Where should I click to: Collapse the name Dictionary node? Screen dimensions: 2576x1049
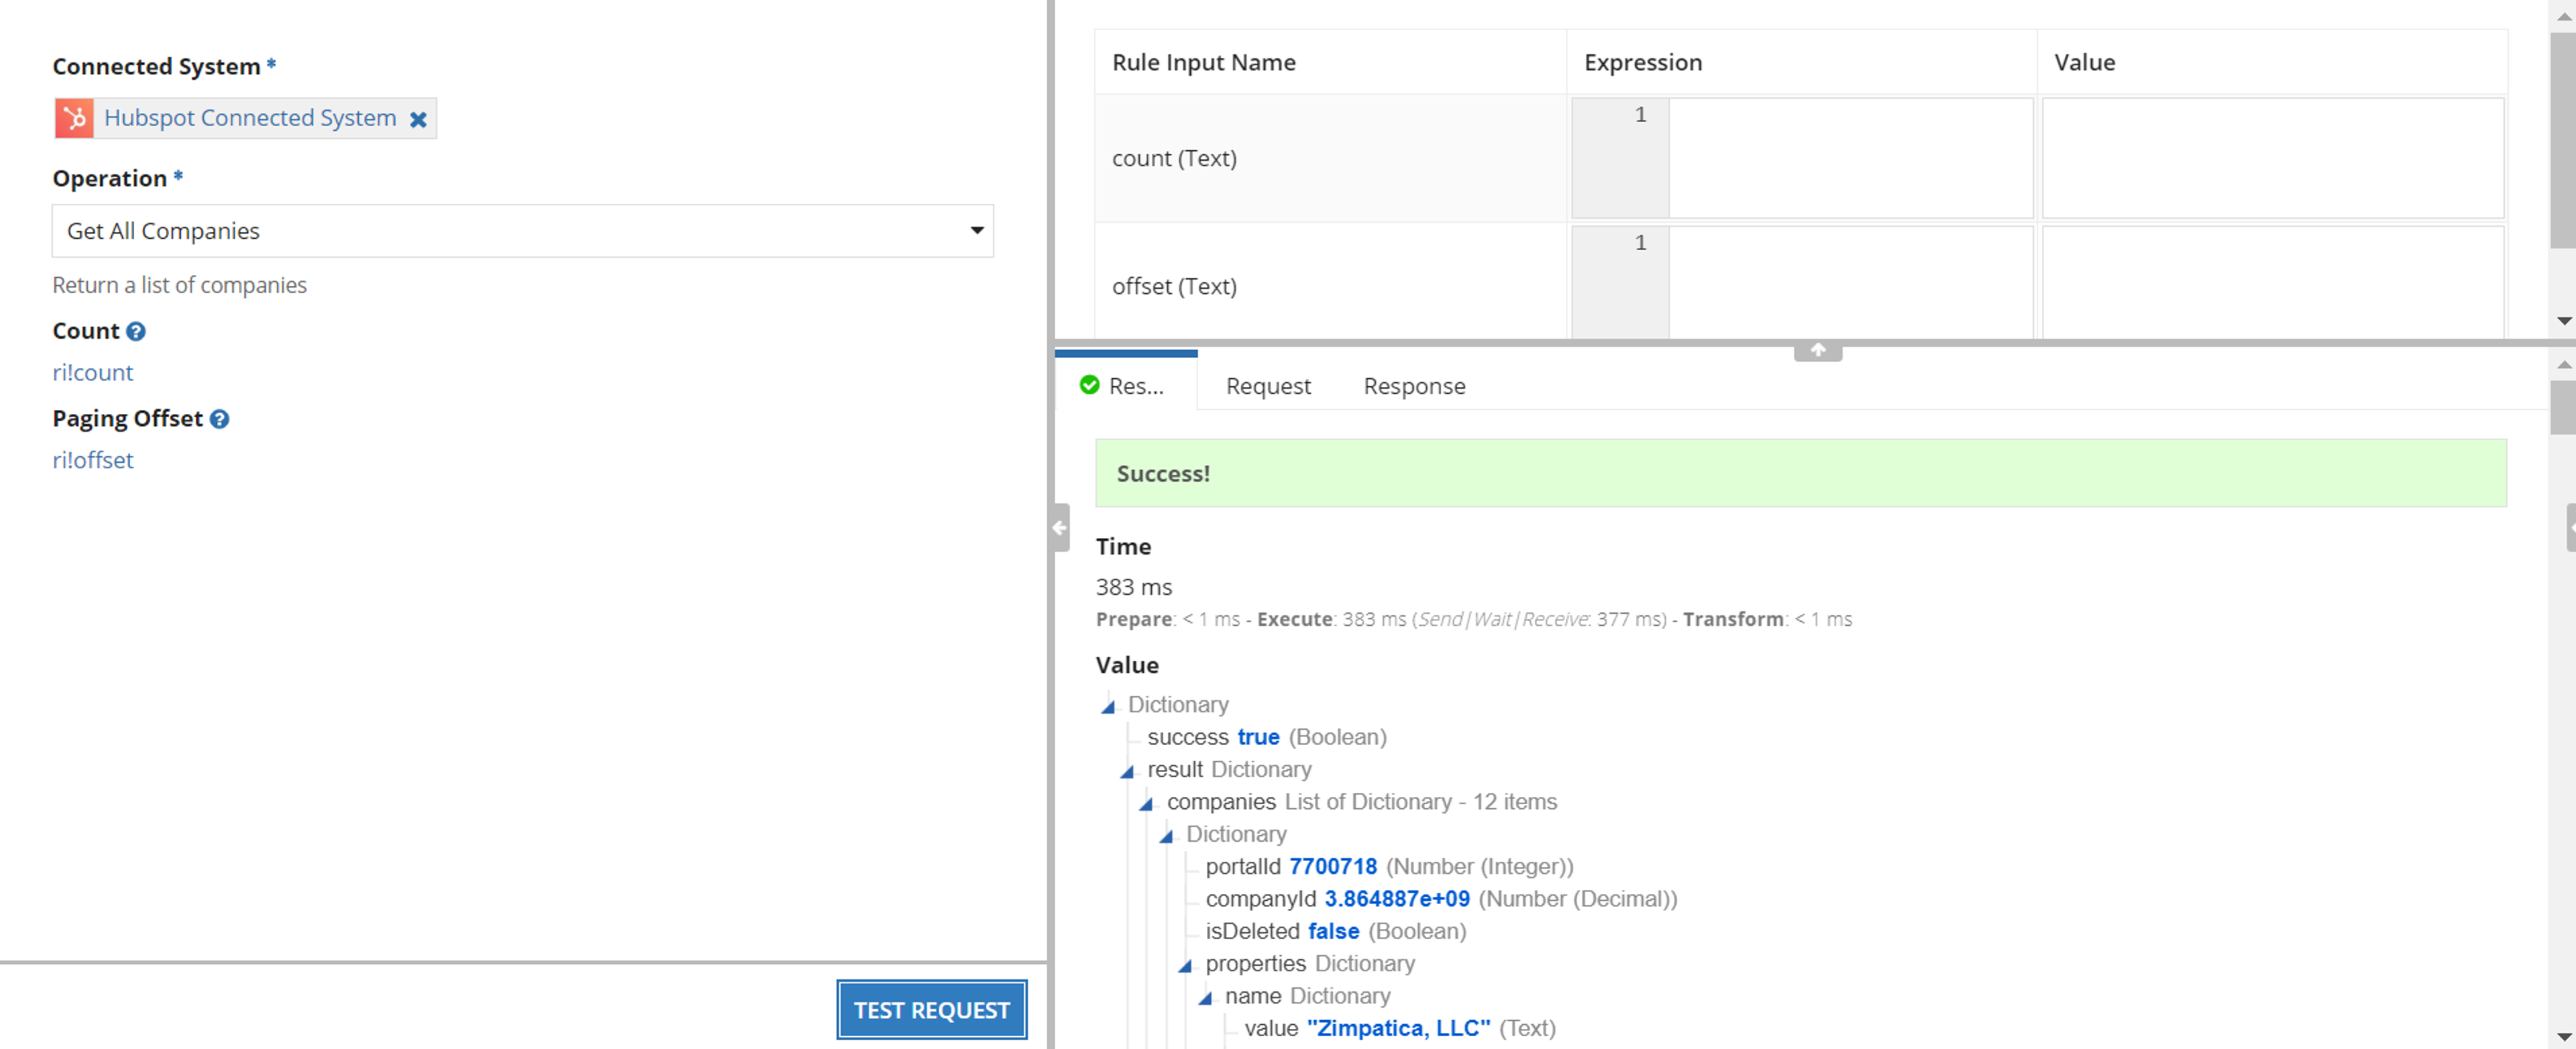click(x=1205, y=998)
